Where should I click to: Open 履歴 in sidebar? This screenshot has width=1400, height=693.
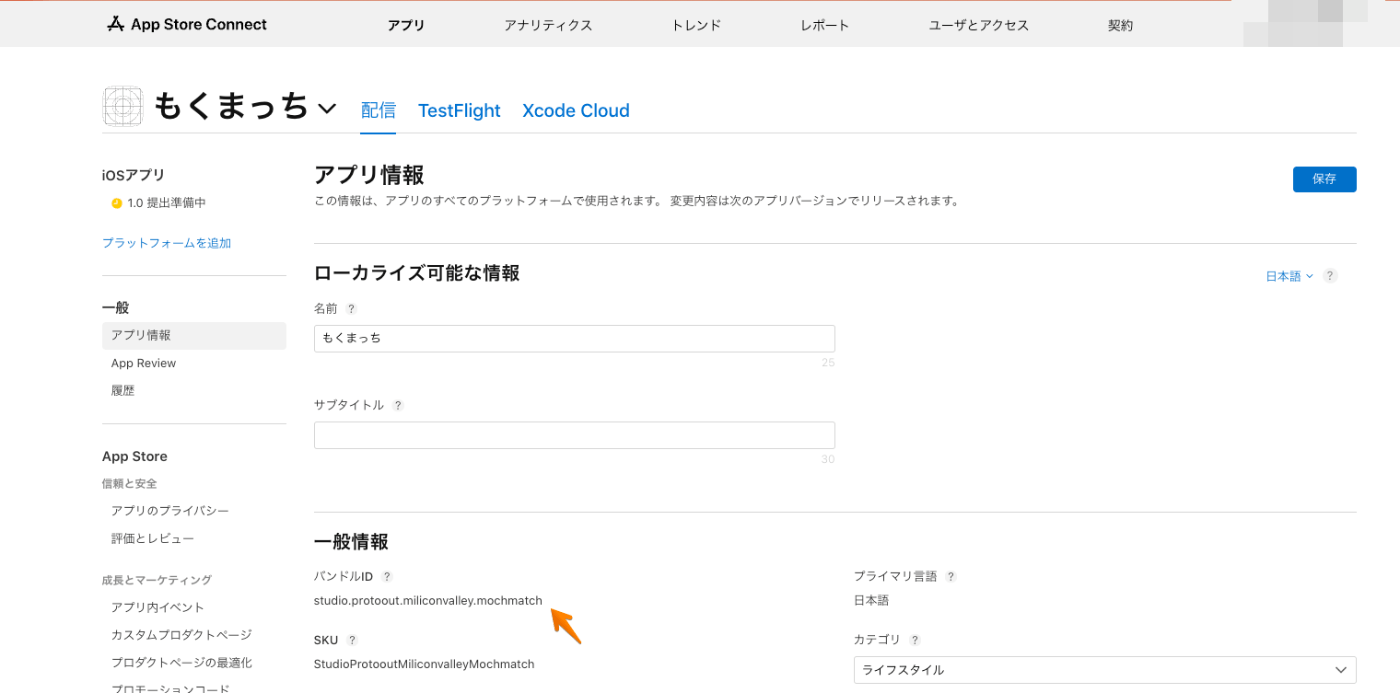(123, 391)
